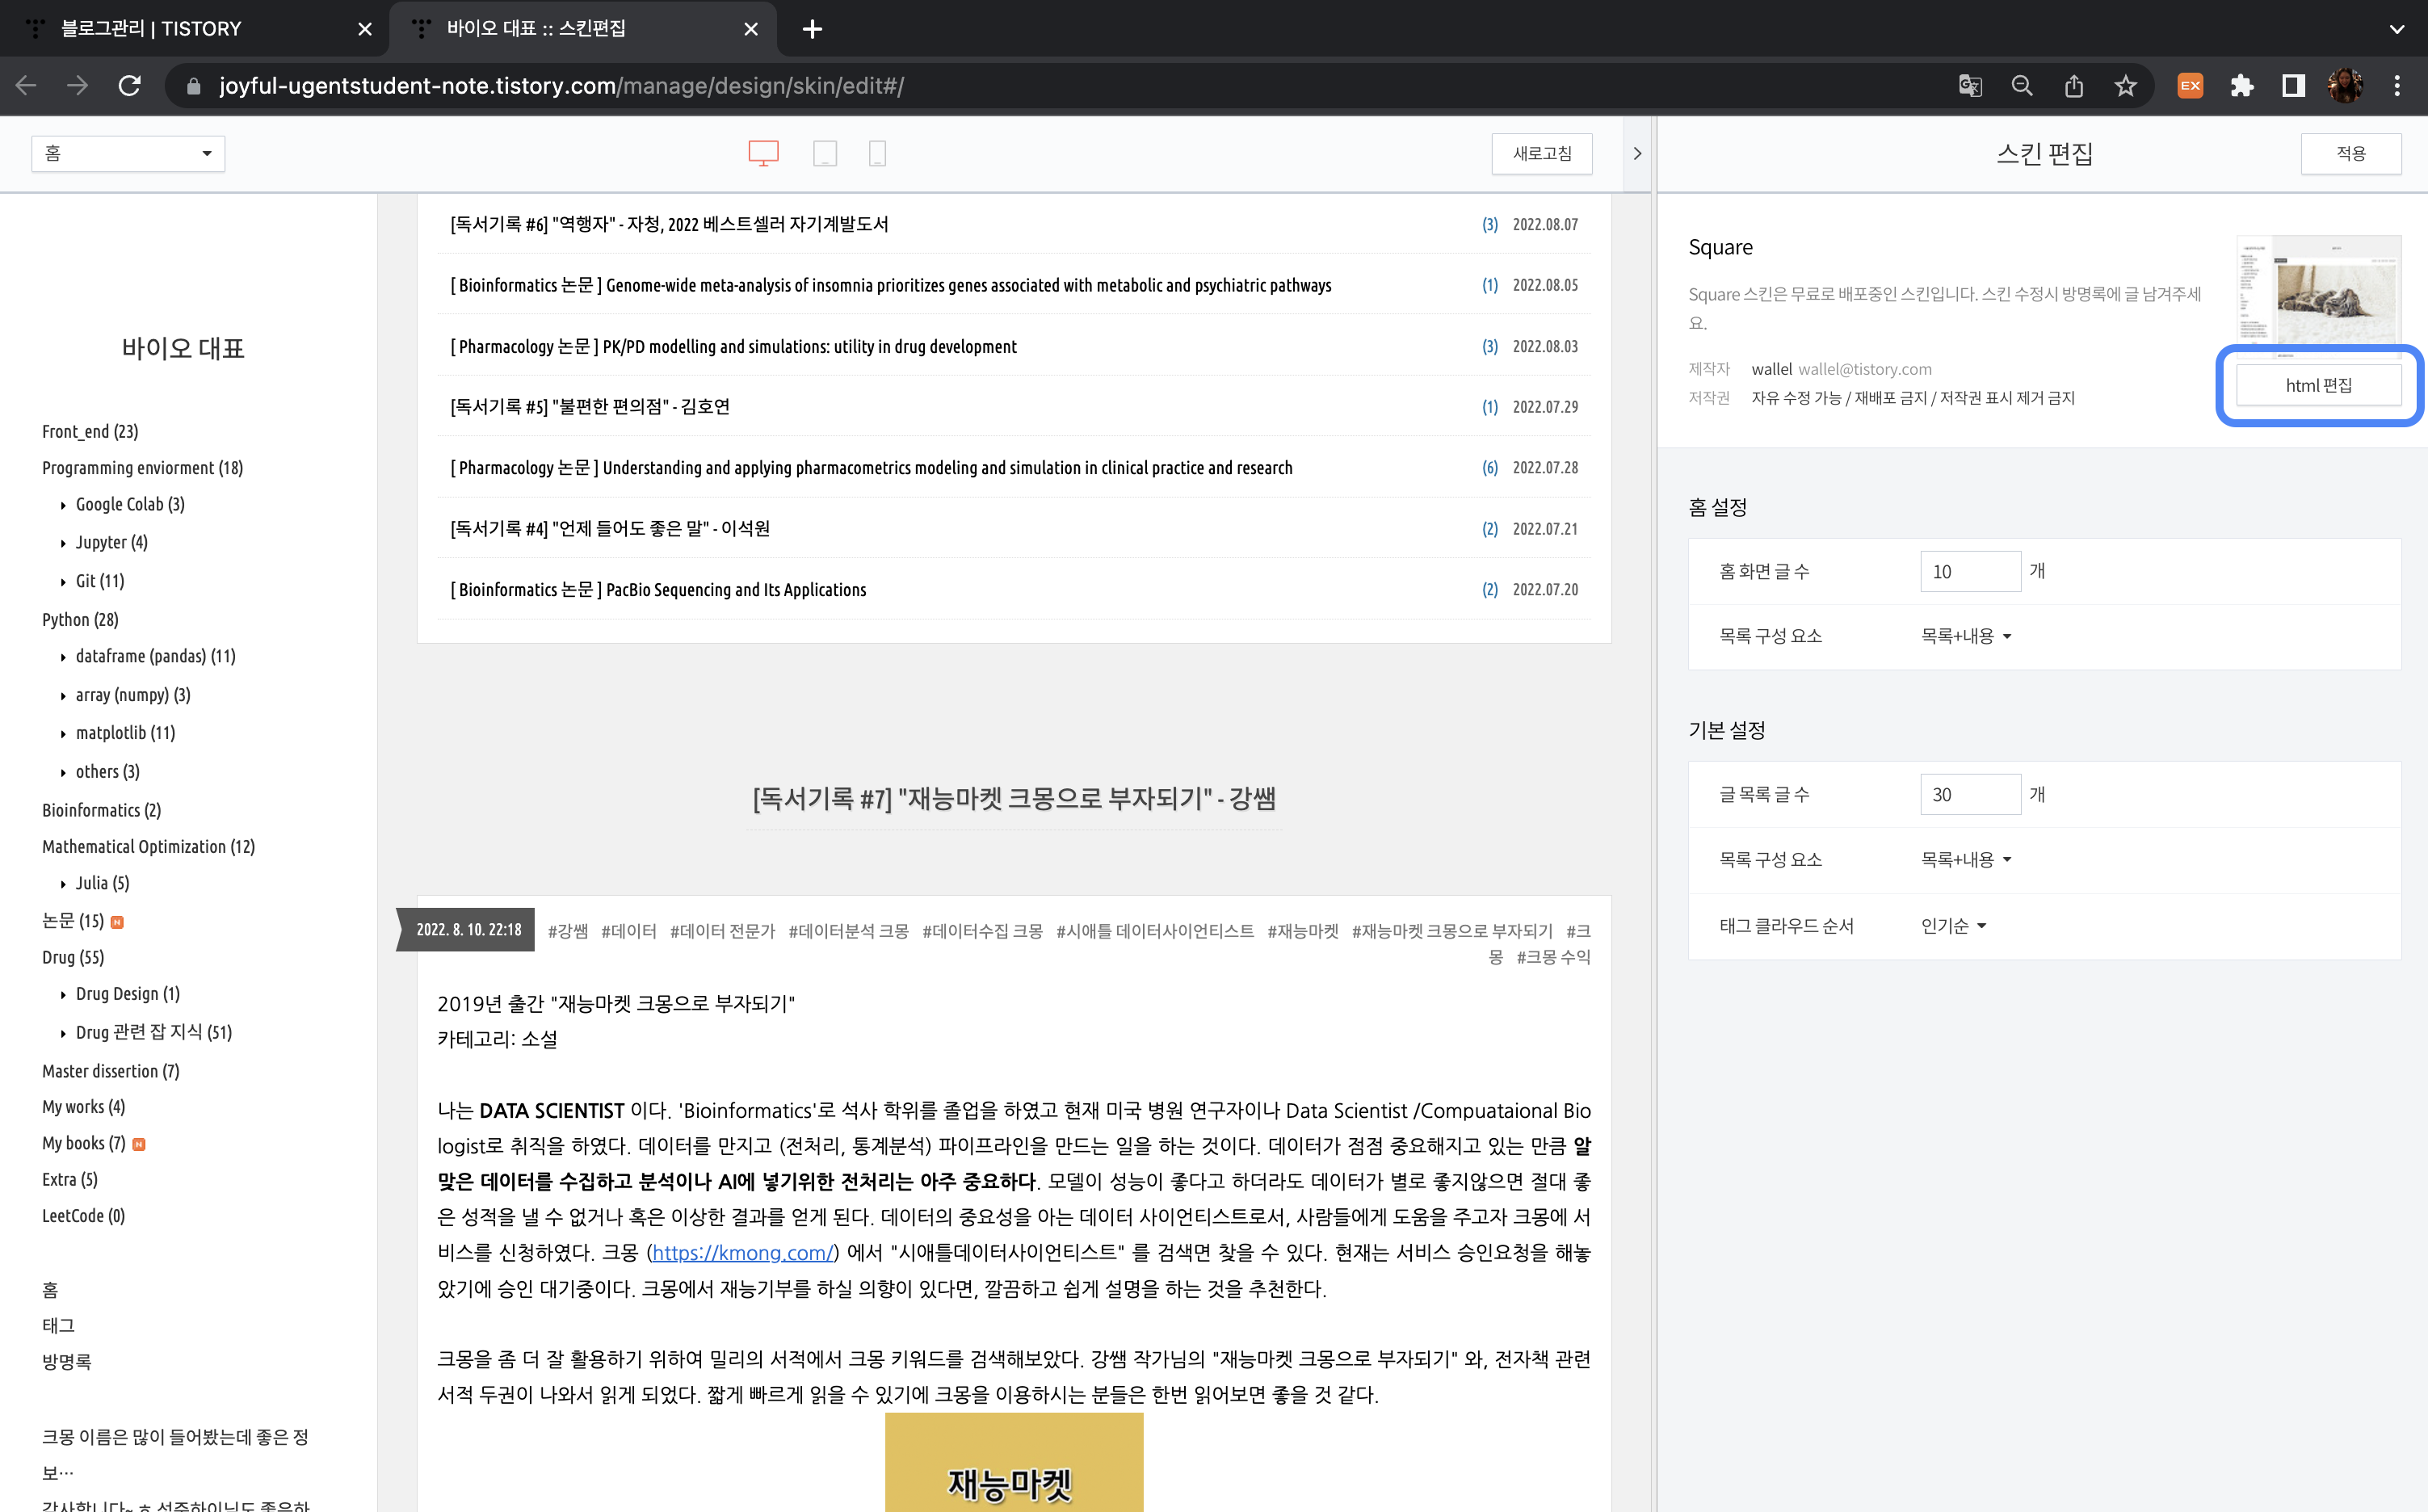Open browser extensions puzzle icon
This screenshot has height=1512, width=2428.
[2242, 86]
